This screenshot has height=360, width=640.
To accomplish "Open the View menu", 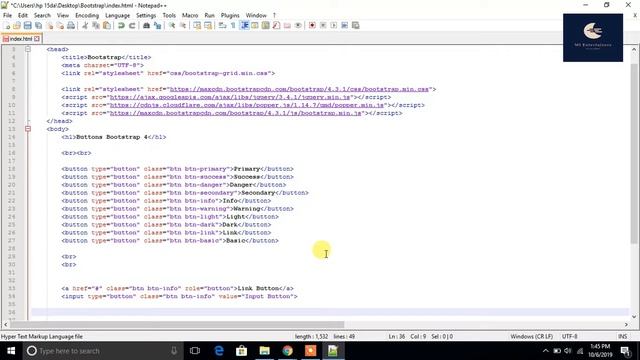I will 62,15.
